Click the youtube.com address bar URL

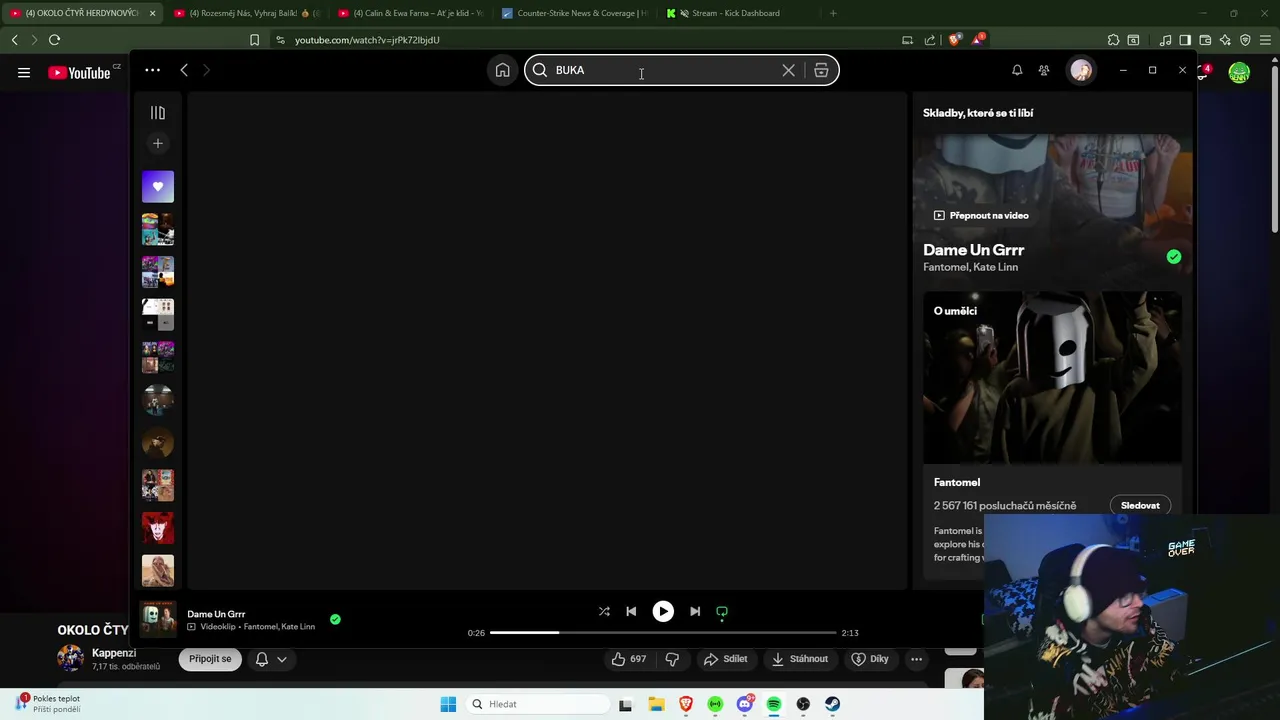[367, 40]
